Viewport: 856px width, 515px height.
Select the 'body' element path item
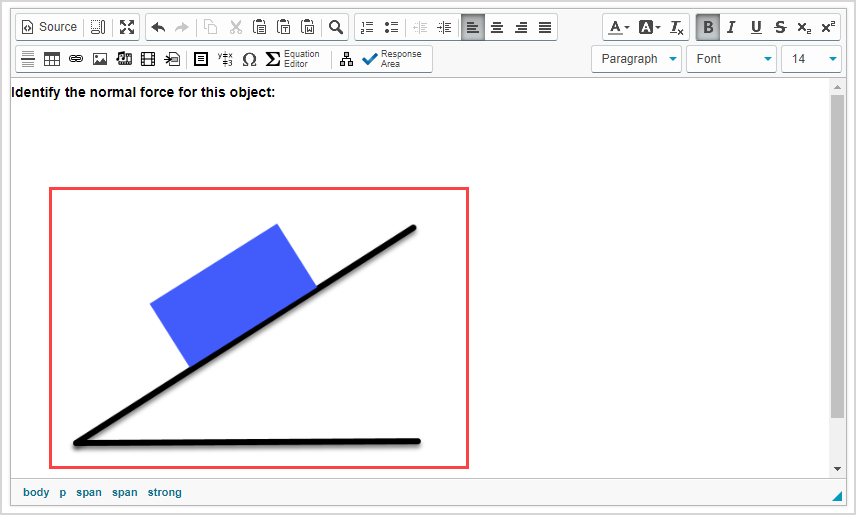[36, 492]
